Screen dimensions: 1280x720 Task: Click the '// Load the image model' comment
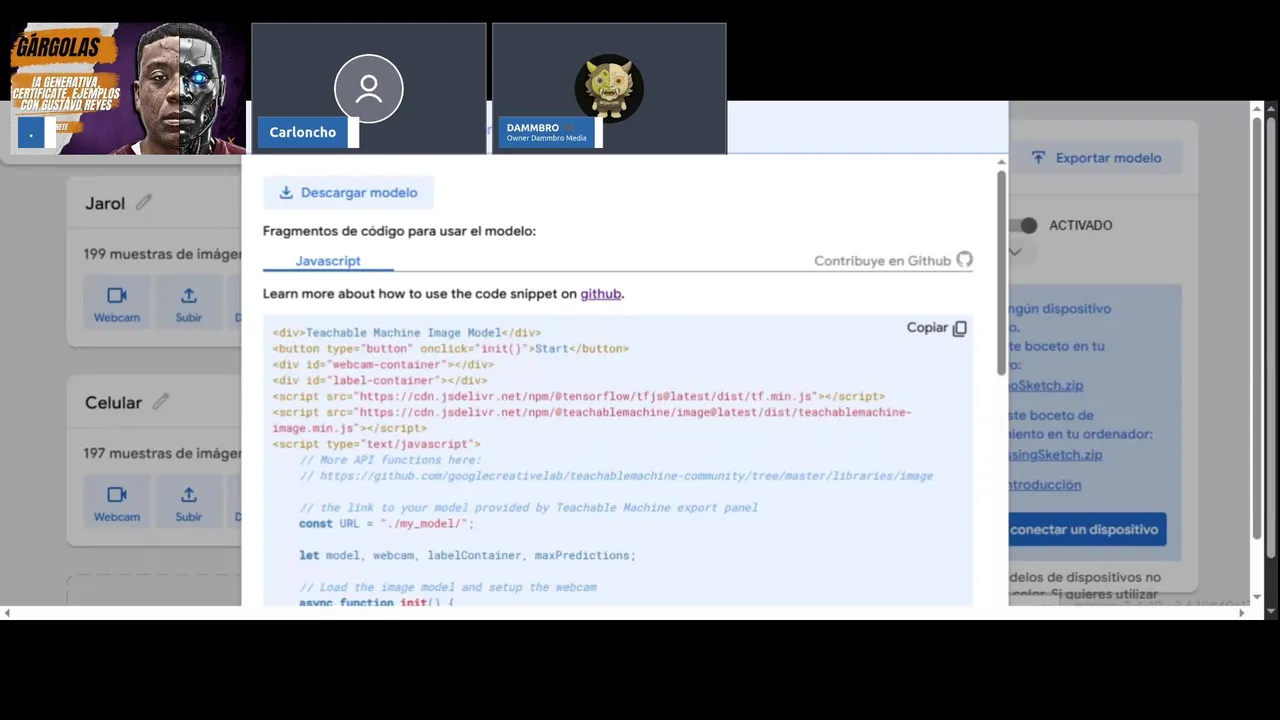point(448,587)
